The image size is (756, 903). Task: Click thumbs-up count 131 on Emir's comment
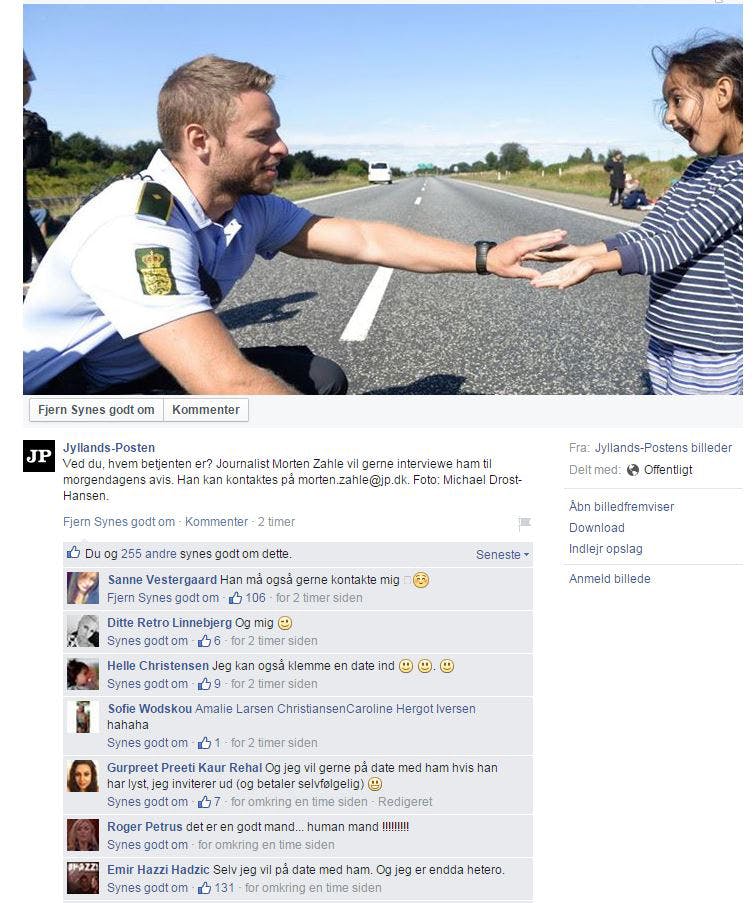[216, 887]
